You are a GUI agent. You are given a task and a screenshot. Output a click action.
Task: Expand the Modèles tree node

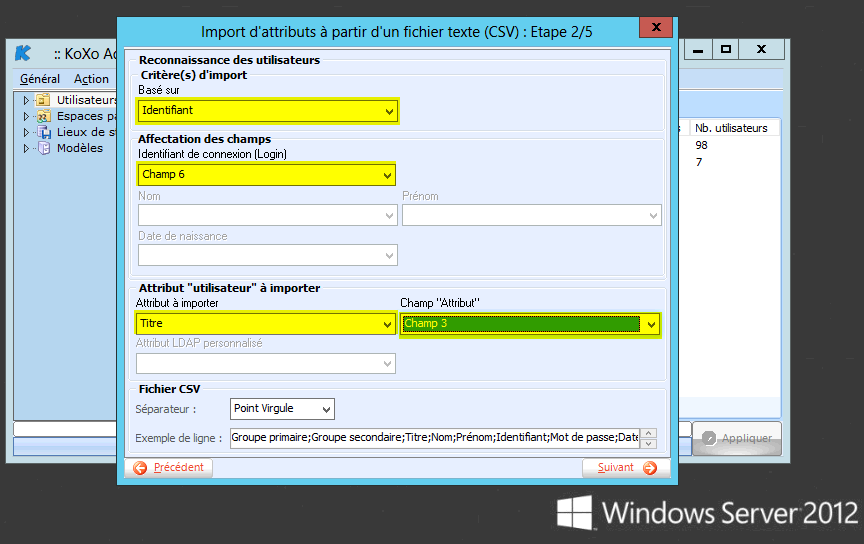click(25, 148)
